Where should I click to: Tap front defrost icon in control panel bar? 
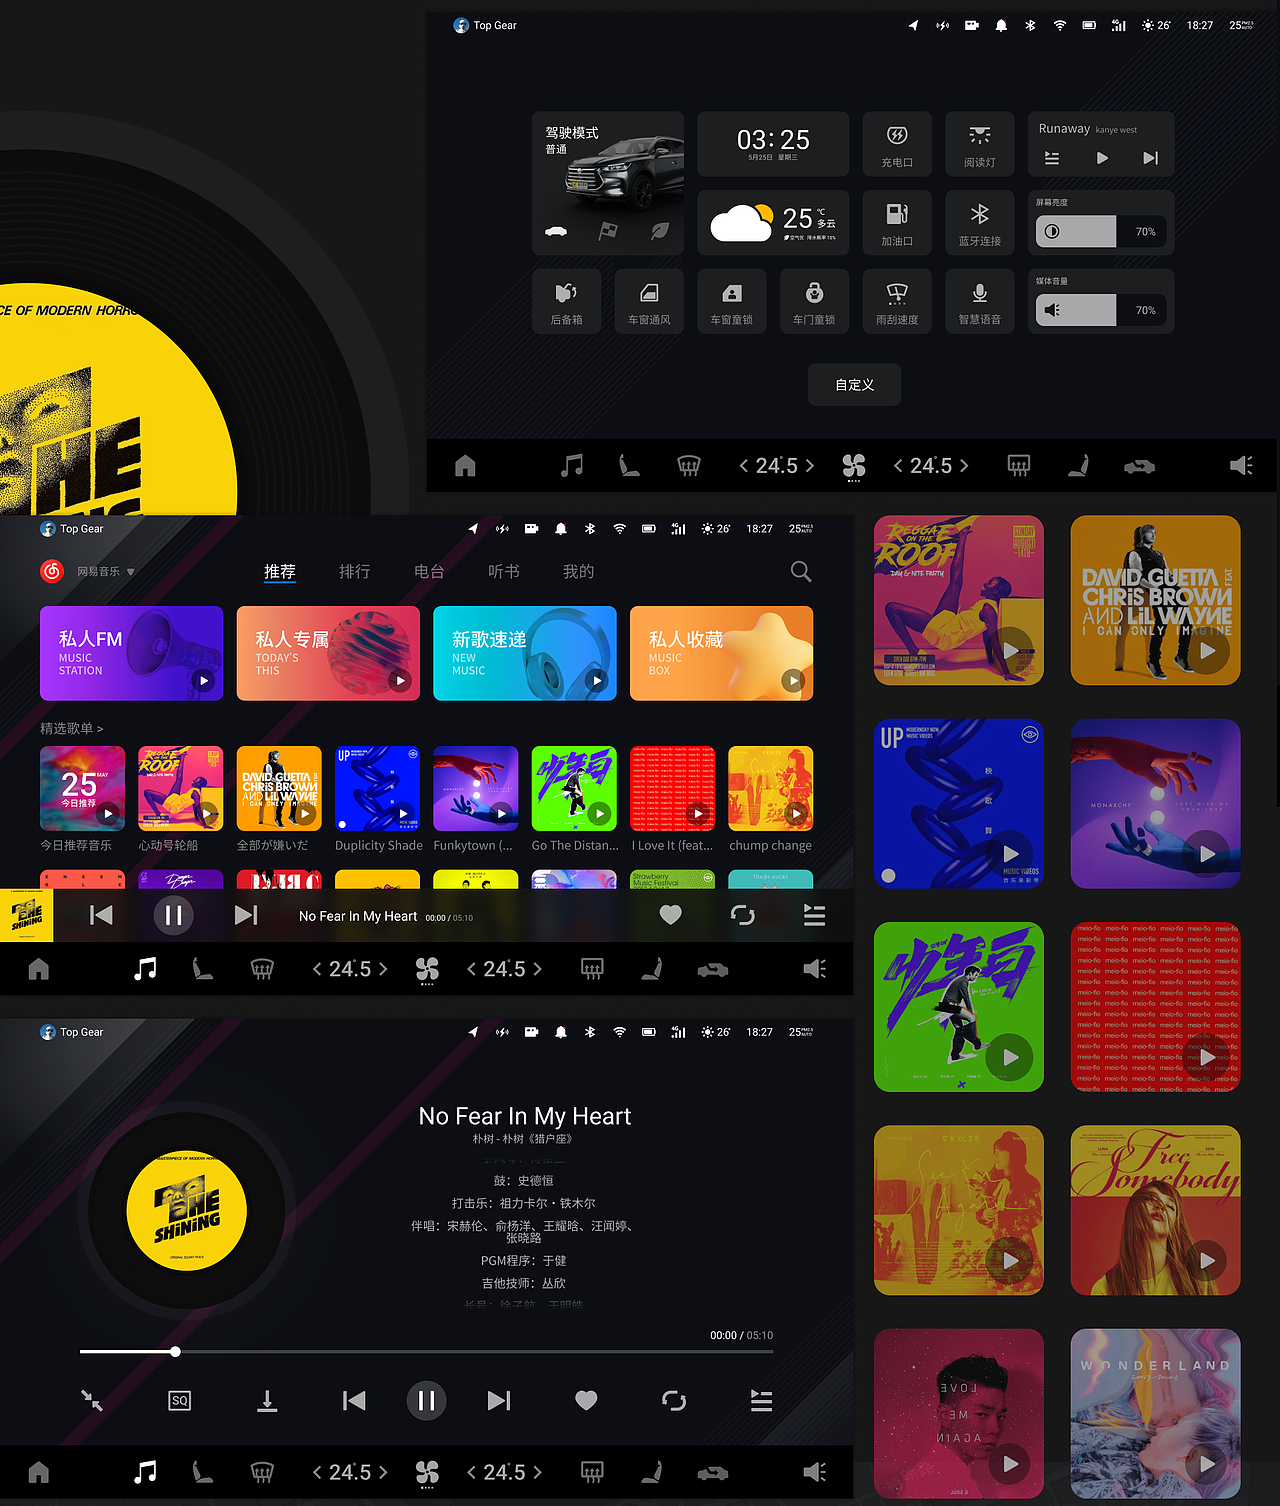click(689, 466)
